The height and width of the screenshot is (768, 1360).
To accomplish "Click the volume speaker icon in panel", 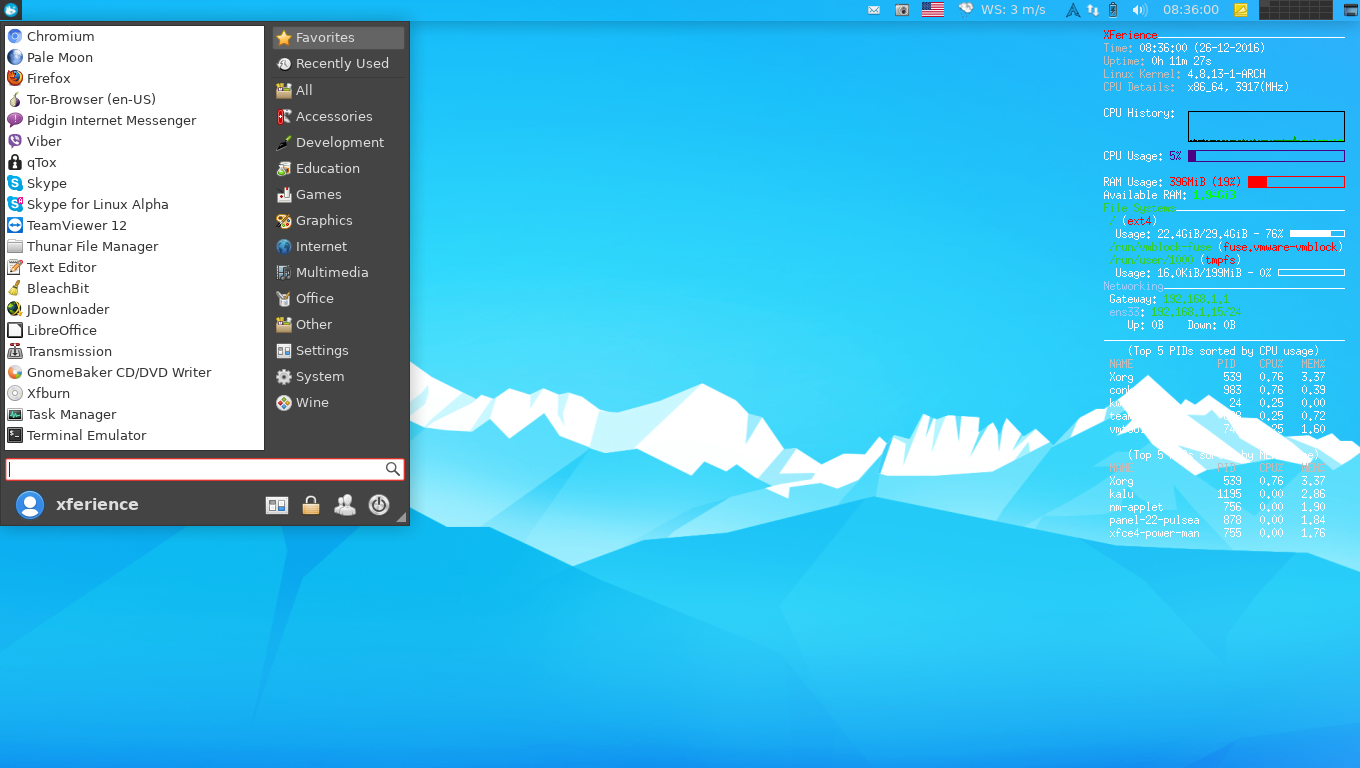I will (x=1139, y=10).
